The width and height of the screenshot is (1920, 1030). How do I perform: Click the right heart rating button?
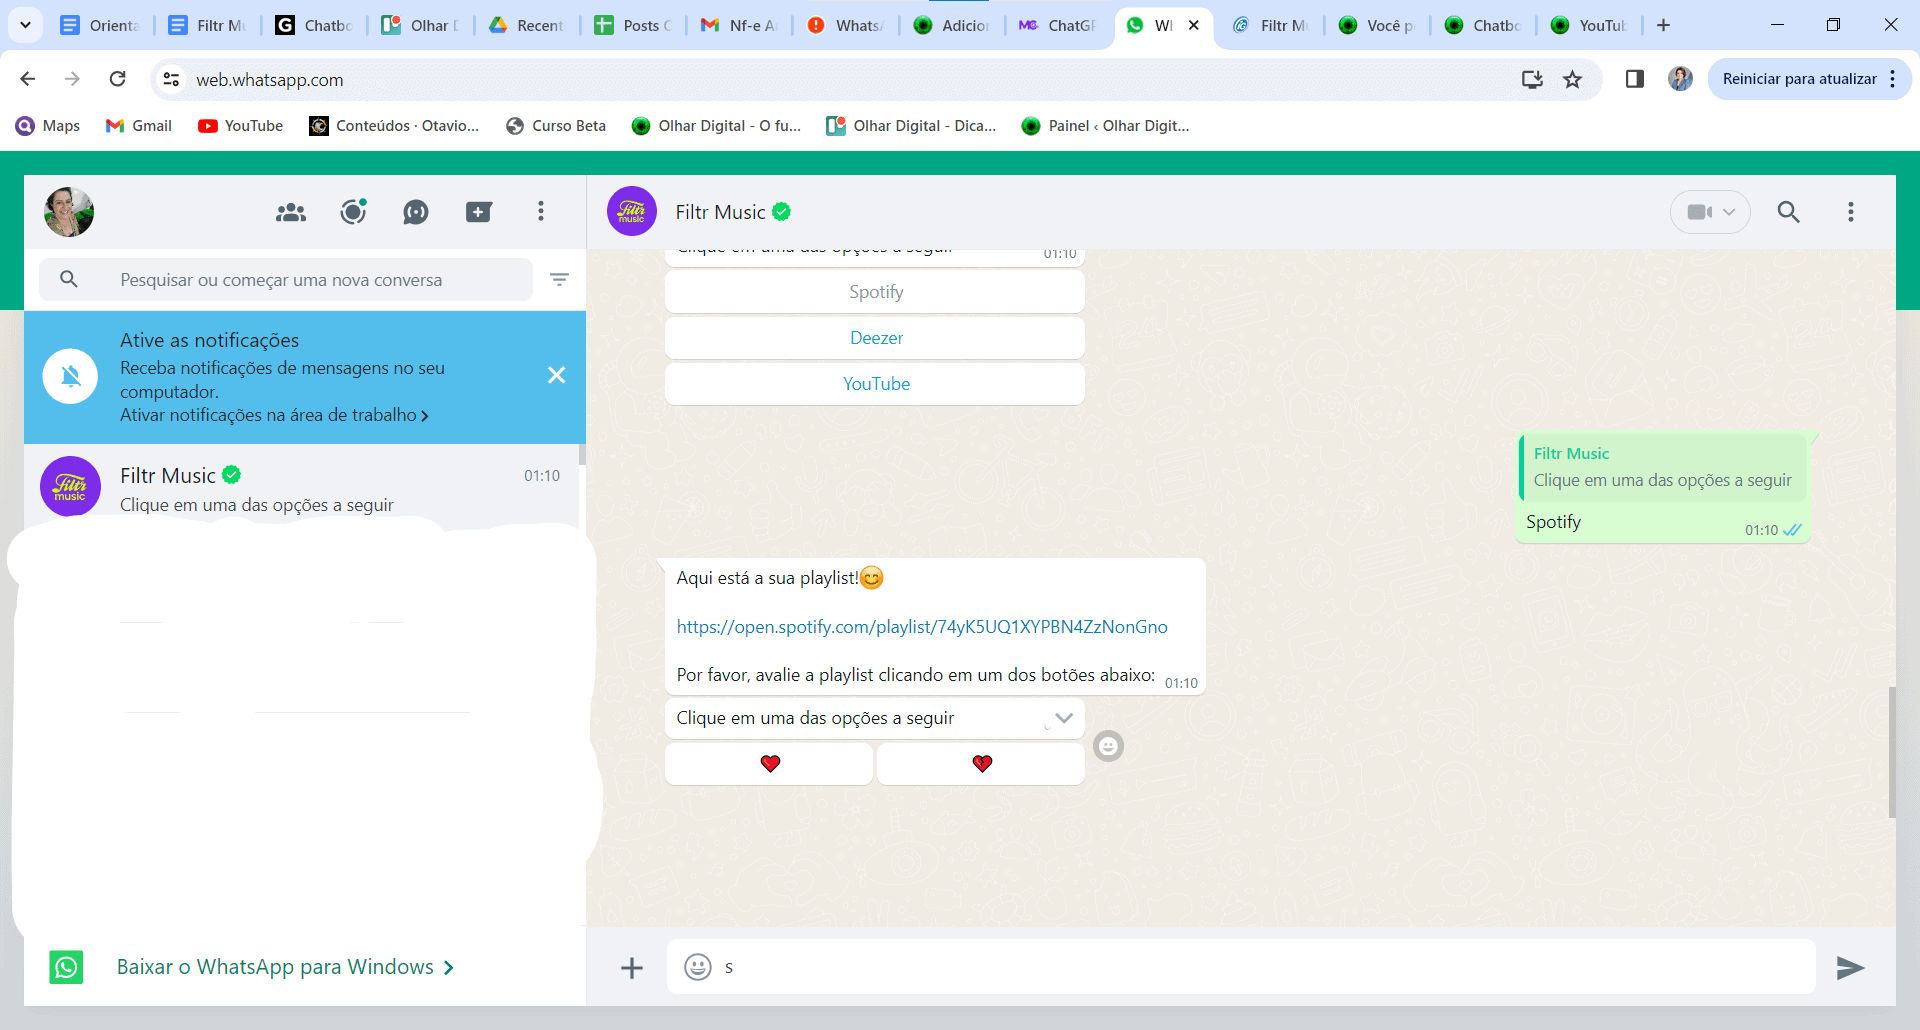pos(981,764)
